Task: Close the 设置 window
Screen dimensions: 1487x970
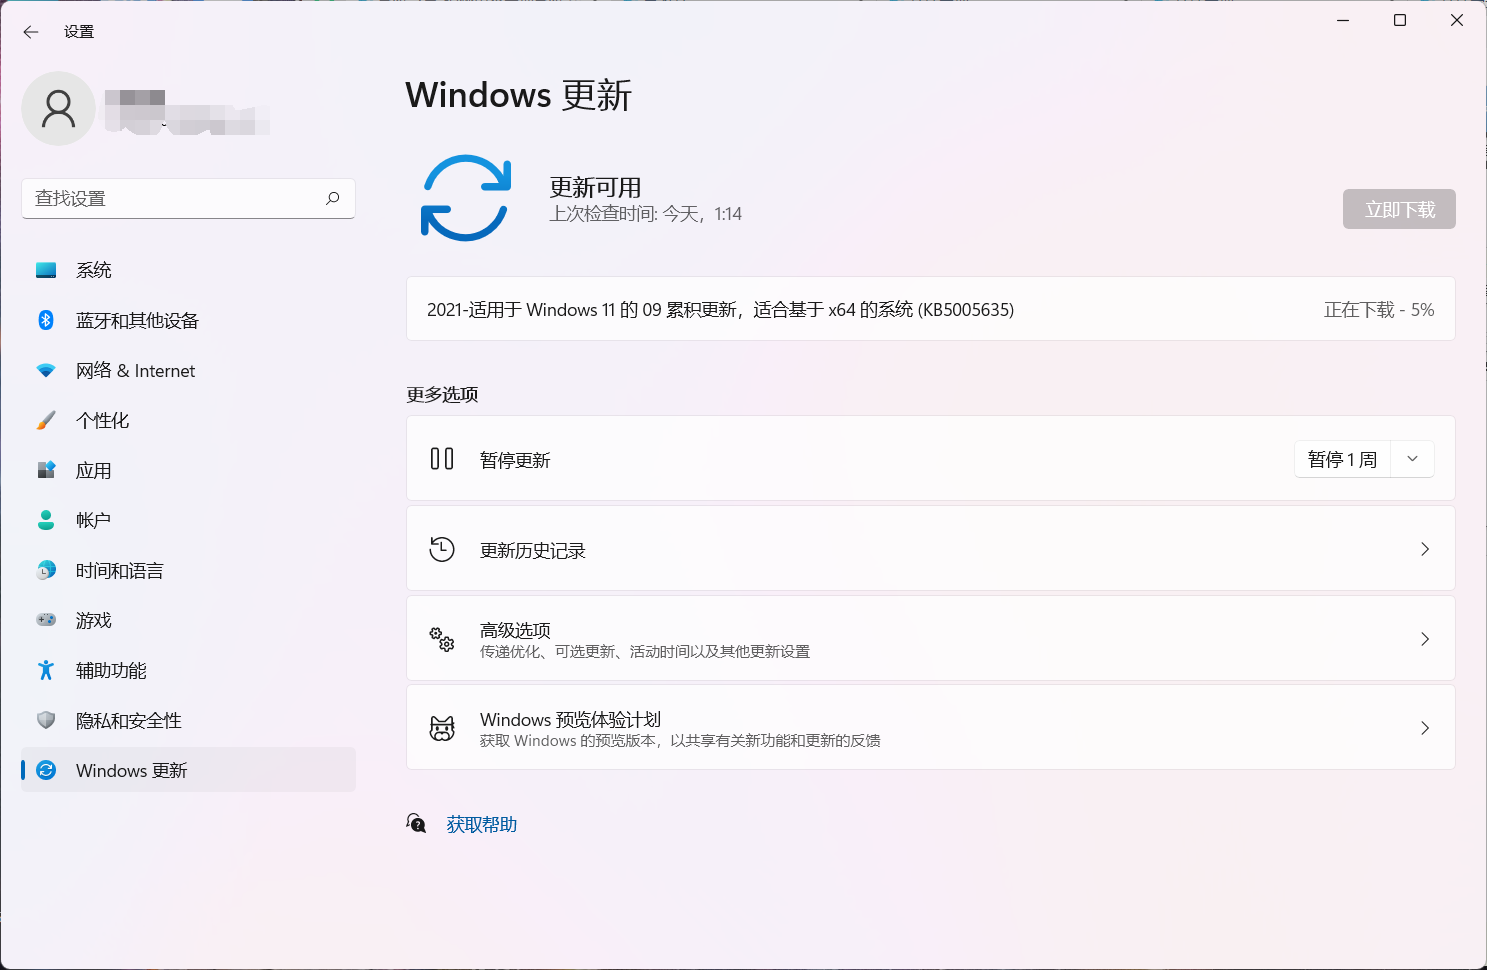Action: tap(1457, 20)
